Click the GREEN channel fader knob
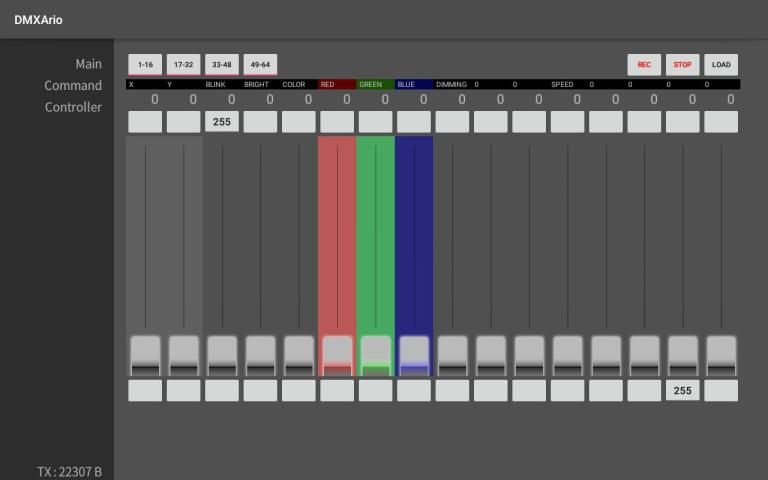The width and height of the screenshot is (768, 480). [375, 355]
